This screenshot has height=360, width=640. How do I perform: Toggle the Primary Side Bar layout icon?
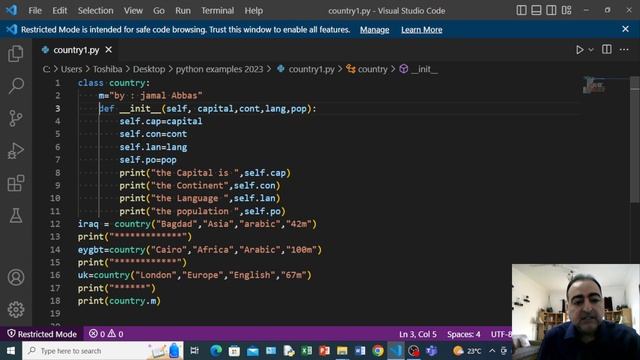[521, 10]
